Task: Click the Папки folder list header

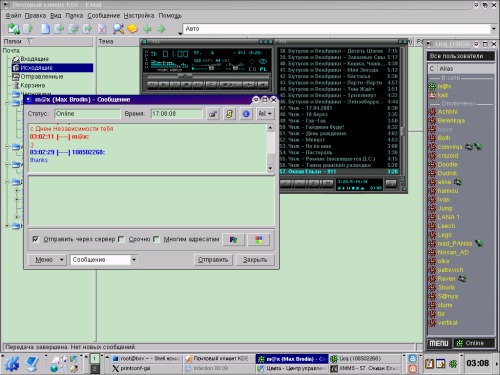Action: (x=48, y=41)
